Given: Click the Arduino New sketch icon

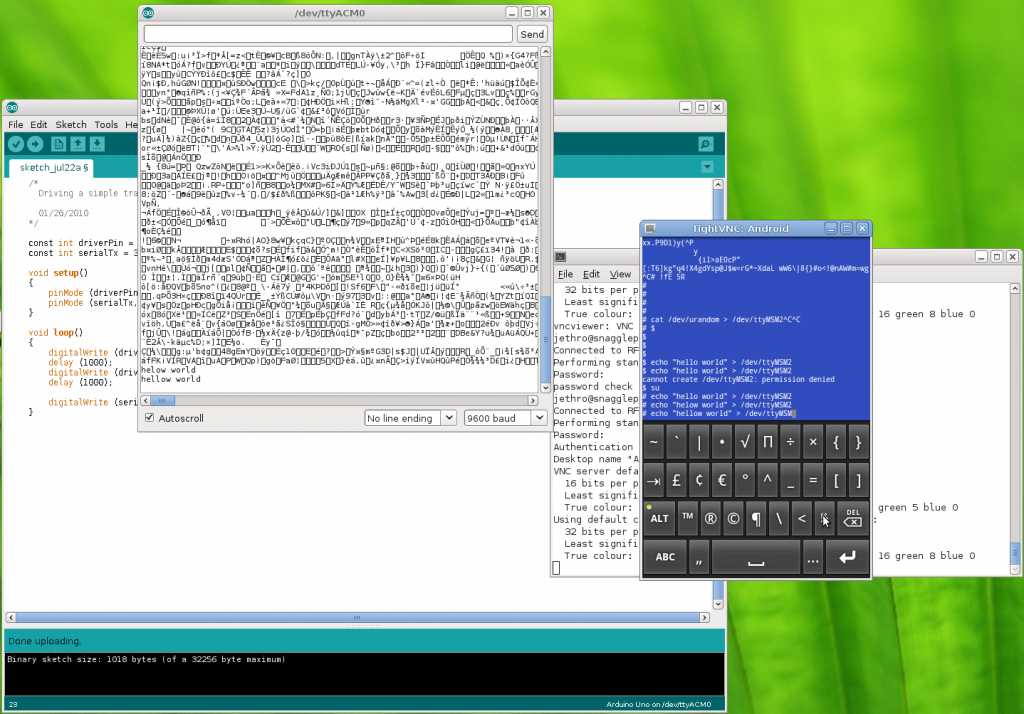Looking at the screenshot, I should [x=58, y=144].
